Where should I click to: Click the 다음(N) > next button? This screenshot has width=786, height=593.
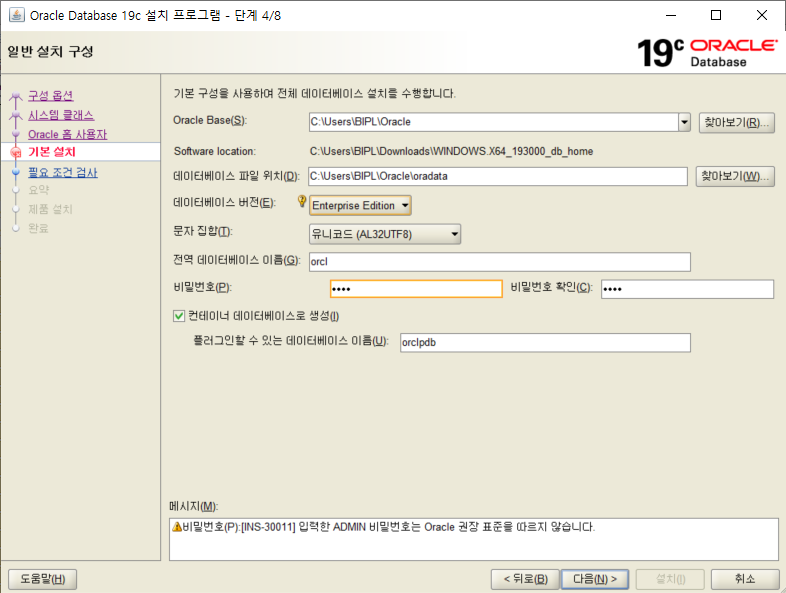click(595, 579)
